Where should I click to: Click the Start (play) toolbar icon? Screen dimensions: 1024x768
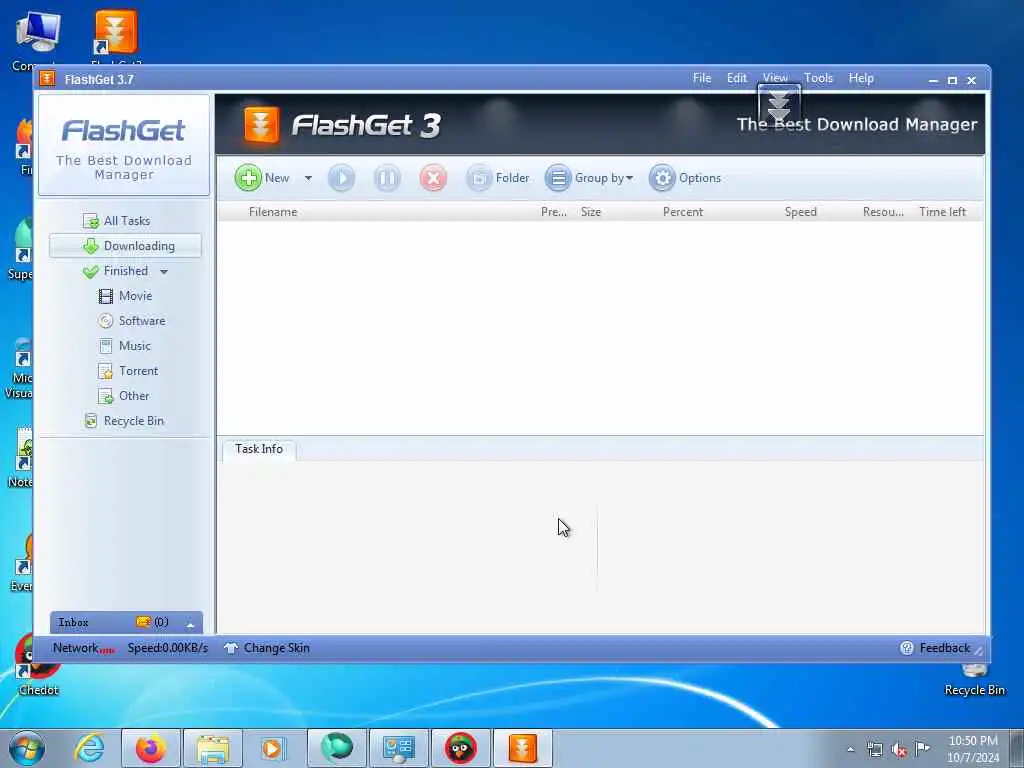(x=341, y=178)
